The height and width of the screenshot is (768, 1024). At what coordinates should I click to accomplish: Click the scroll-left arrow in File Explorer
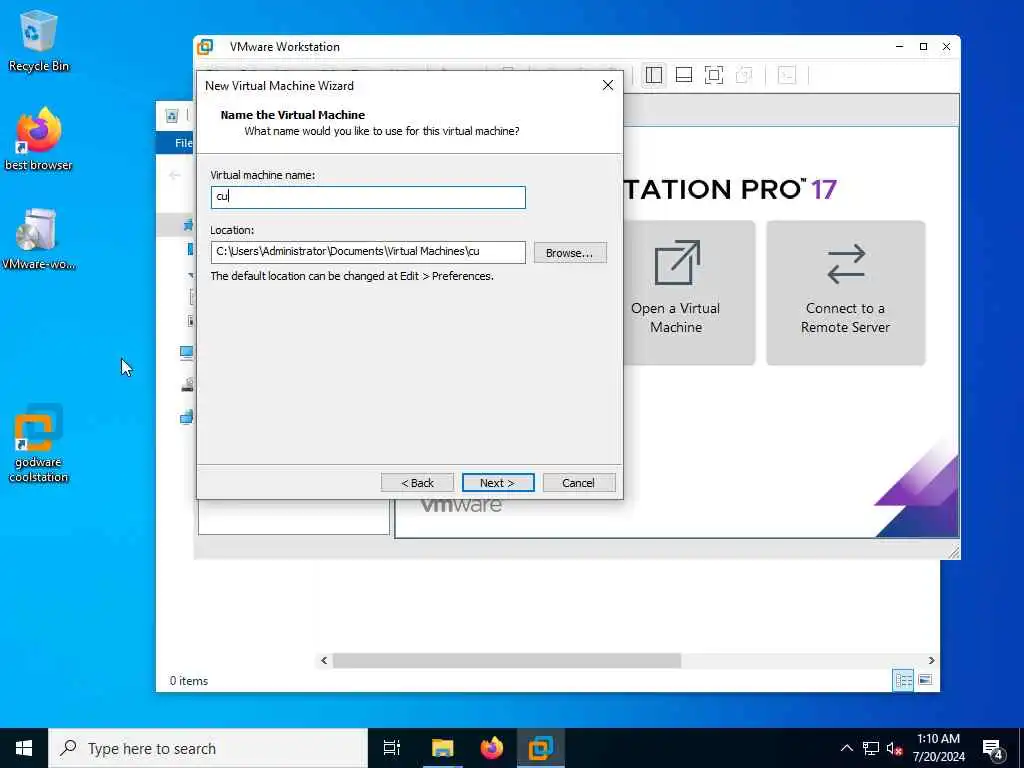pos(324,660)
